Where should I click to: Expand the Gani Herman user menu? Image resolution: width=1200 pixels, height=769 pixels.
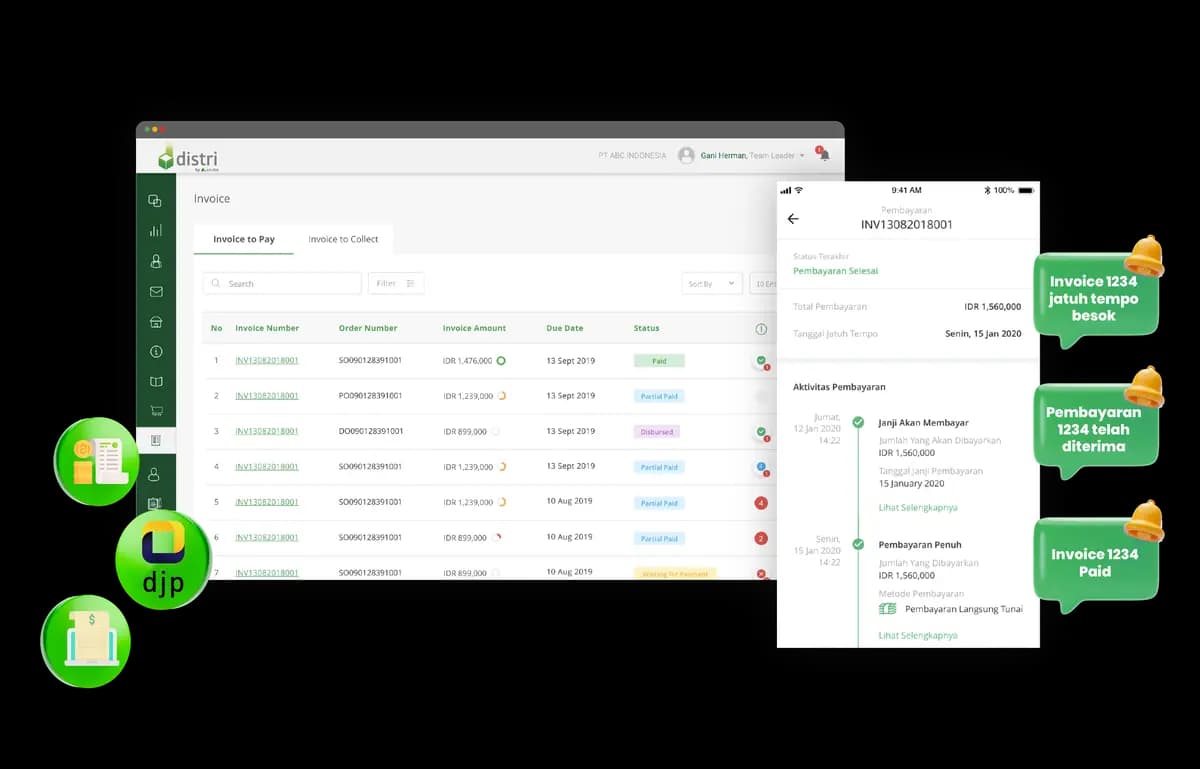[x=741, y=155]
